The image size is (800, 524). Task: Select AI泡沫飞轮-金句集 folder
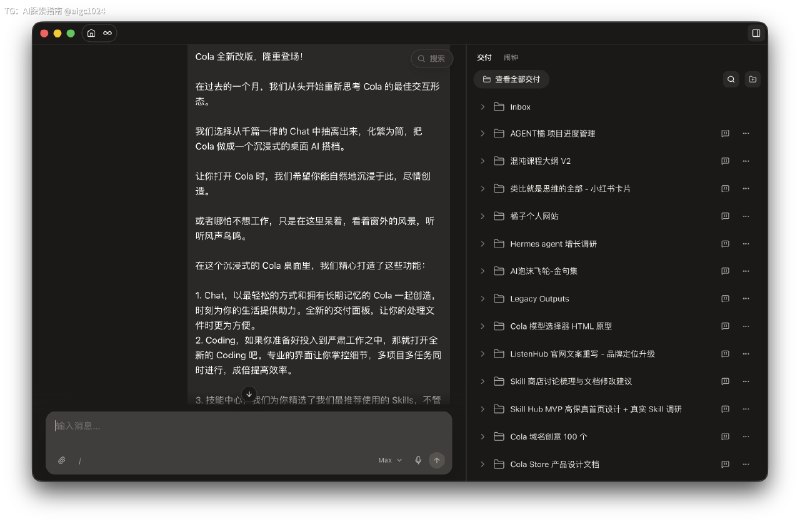[x=543, y=271]
